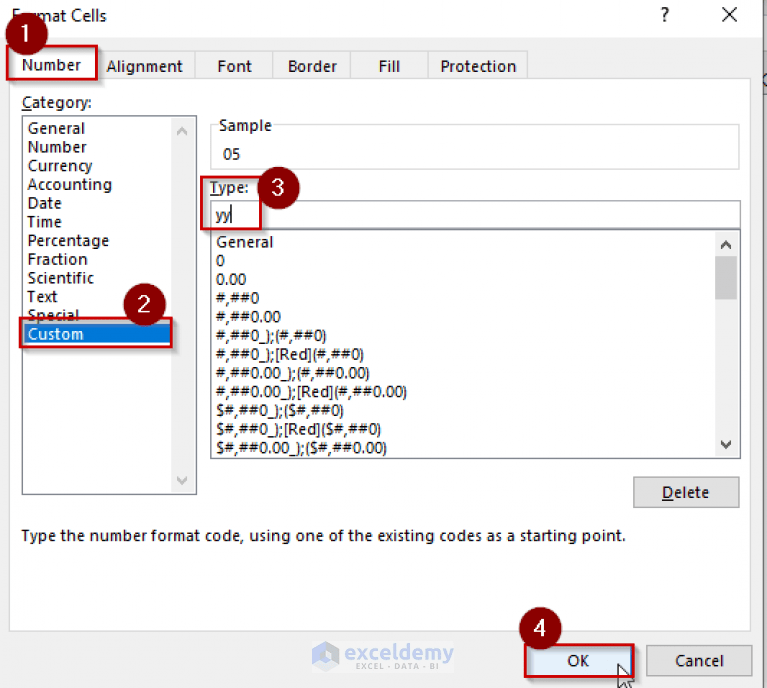Click the Delete button
767x688 pixels.
click(x=686, y=492)
